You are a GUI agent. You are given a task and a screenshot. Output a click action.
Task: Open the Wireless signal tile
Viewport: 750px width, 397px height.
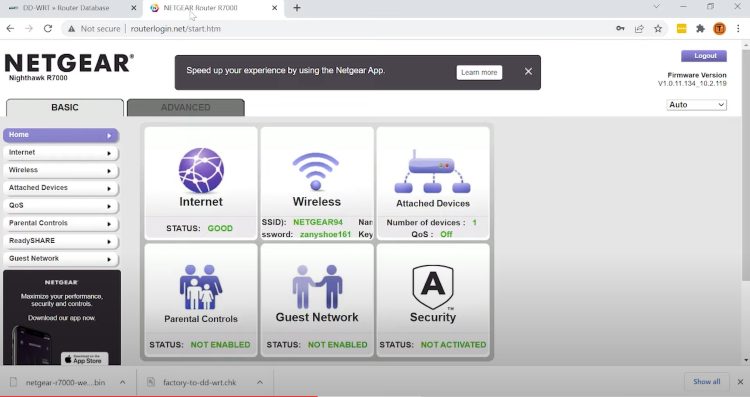click(x=317, y=183)
